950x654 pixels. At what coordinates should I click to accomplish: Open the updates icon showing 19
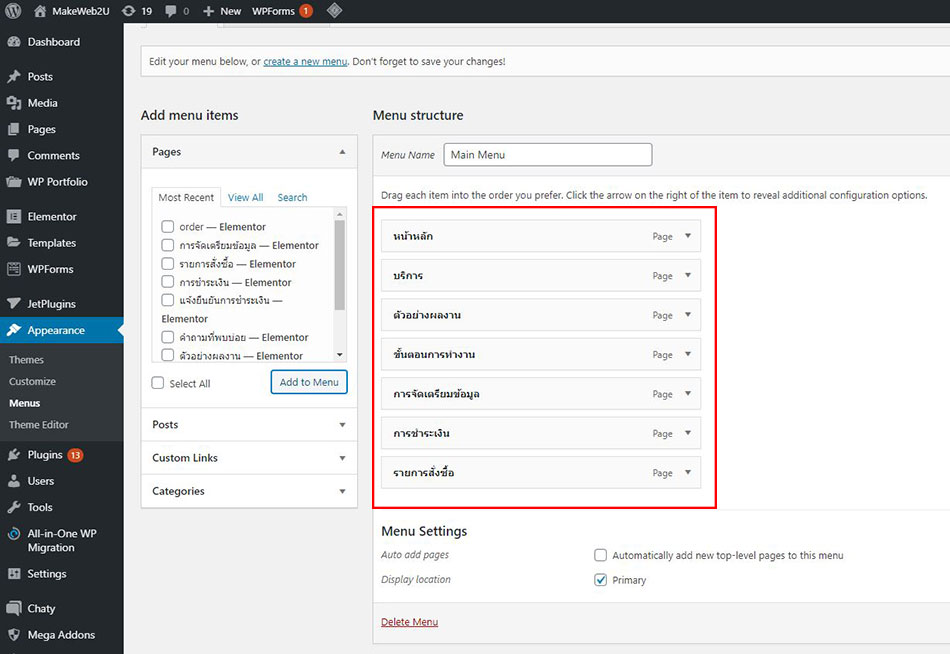pos(128,11)
